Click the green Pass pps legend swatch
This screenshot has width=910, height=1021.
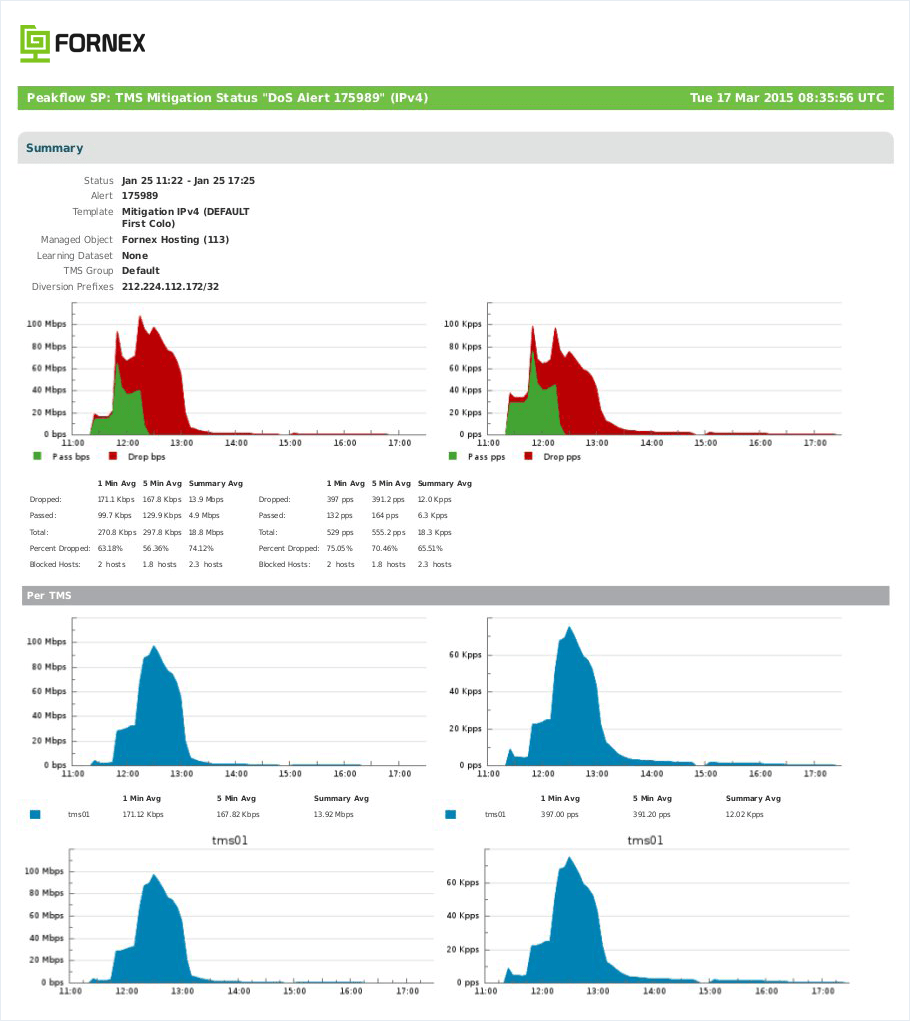point(452,456)
